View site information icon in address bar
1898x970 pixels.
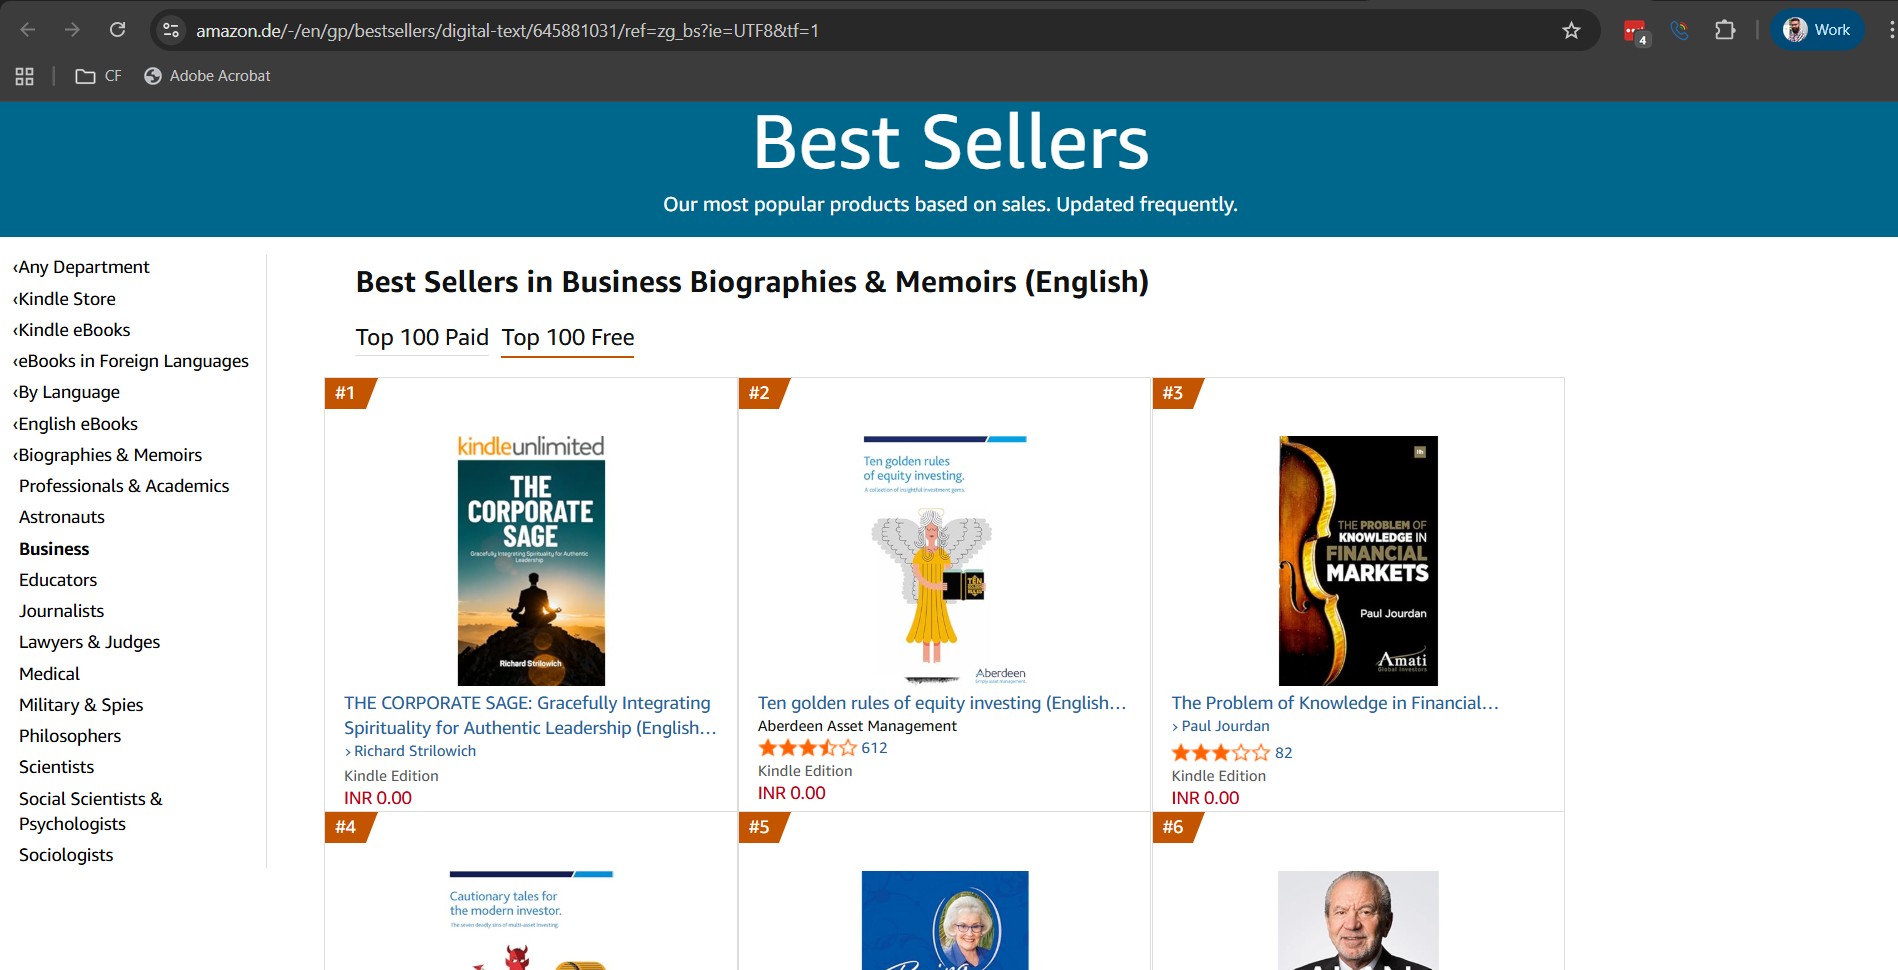171,30
